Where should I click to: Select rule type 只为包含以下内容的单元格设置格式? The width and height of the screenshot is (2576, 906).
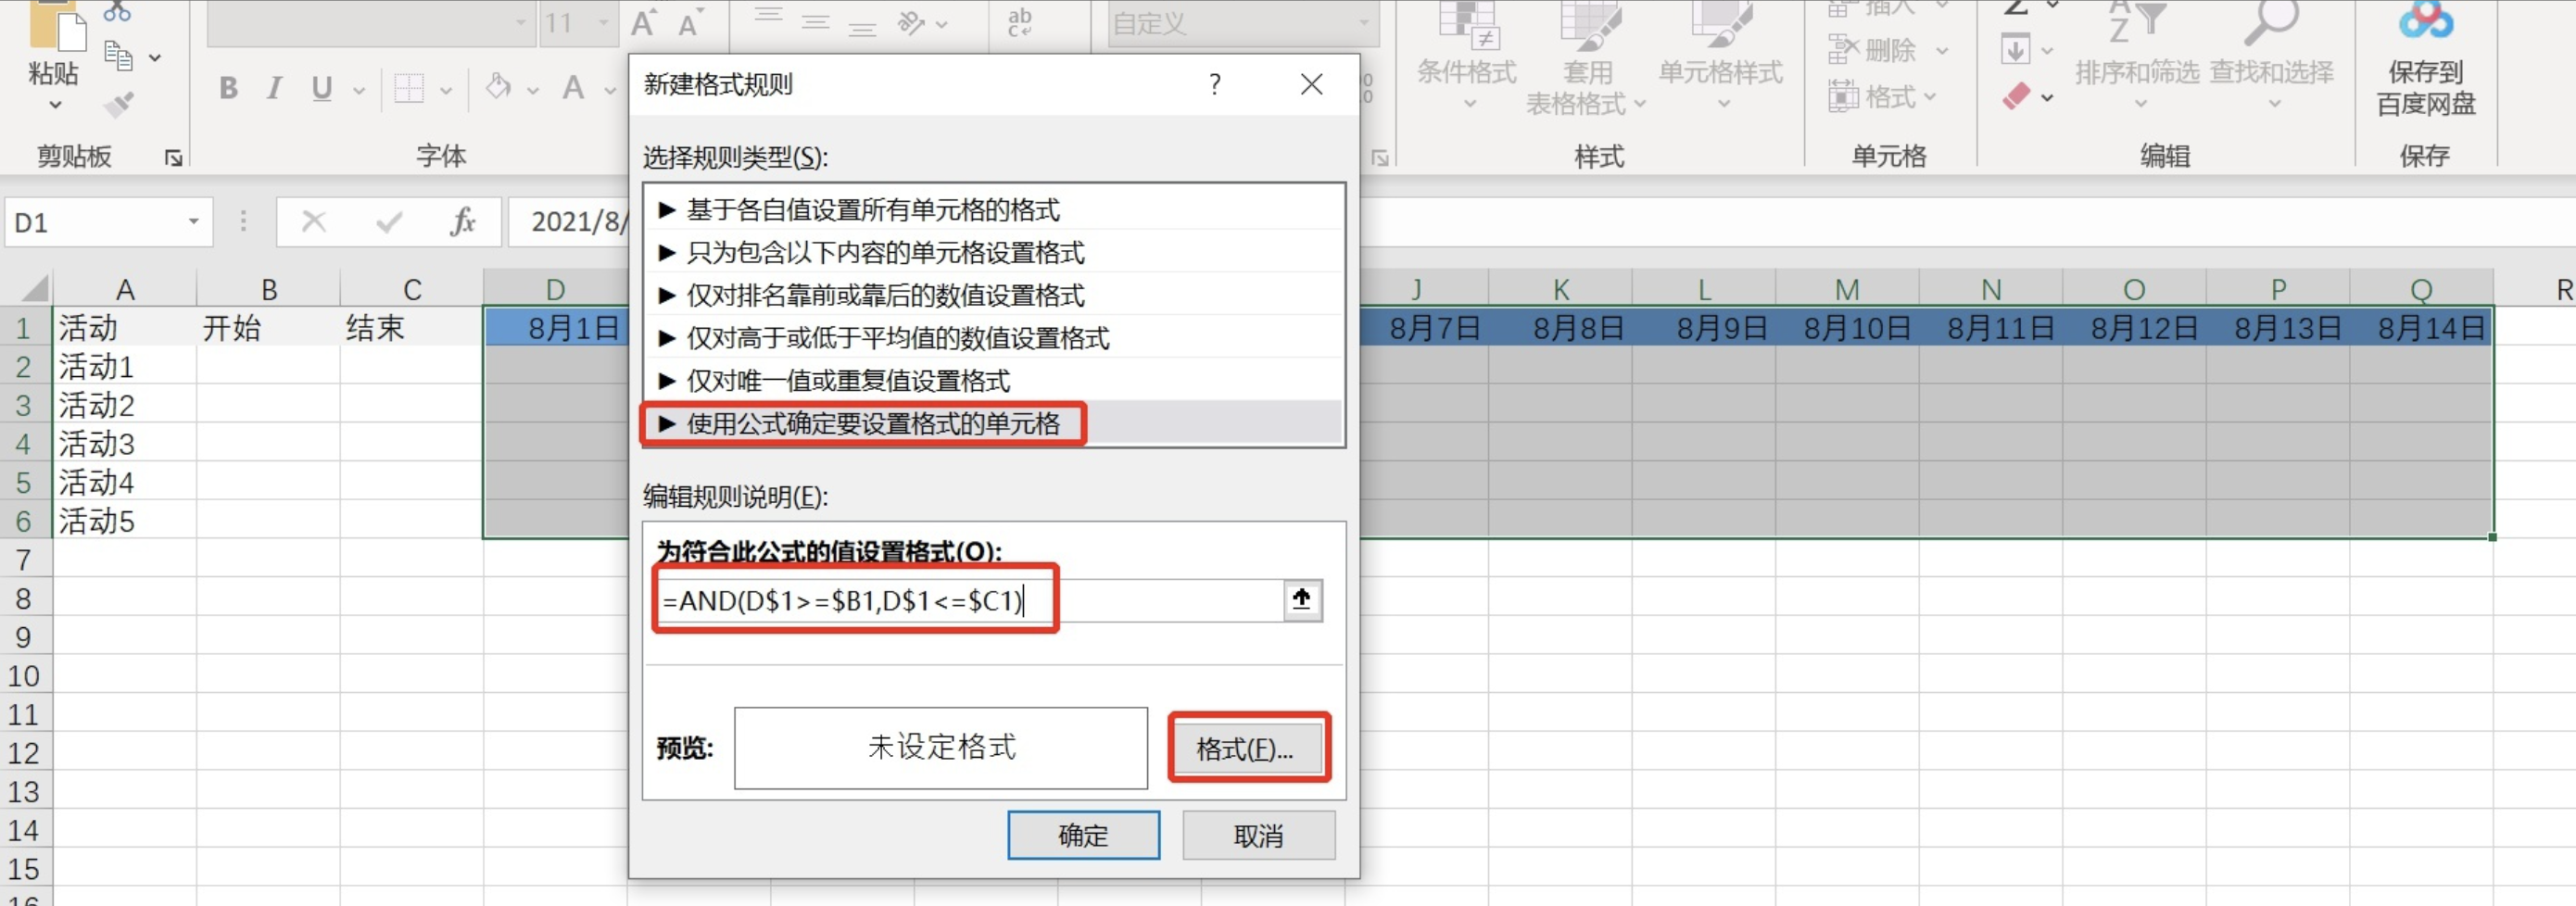[993, 252]
